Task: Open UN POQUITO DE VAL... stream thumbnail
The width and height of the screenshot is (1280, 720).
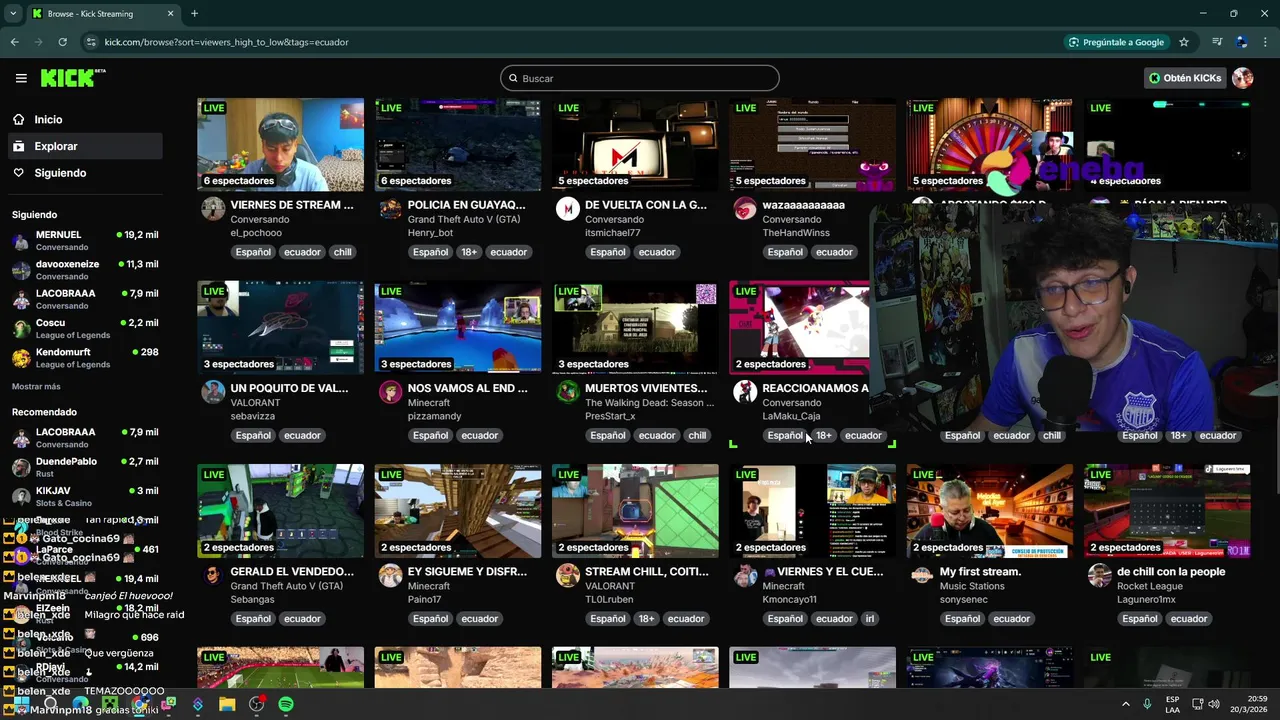Action: coord(280,328)
